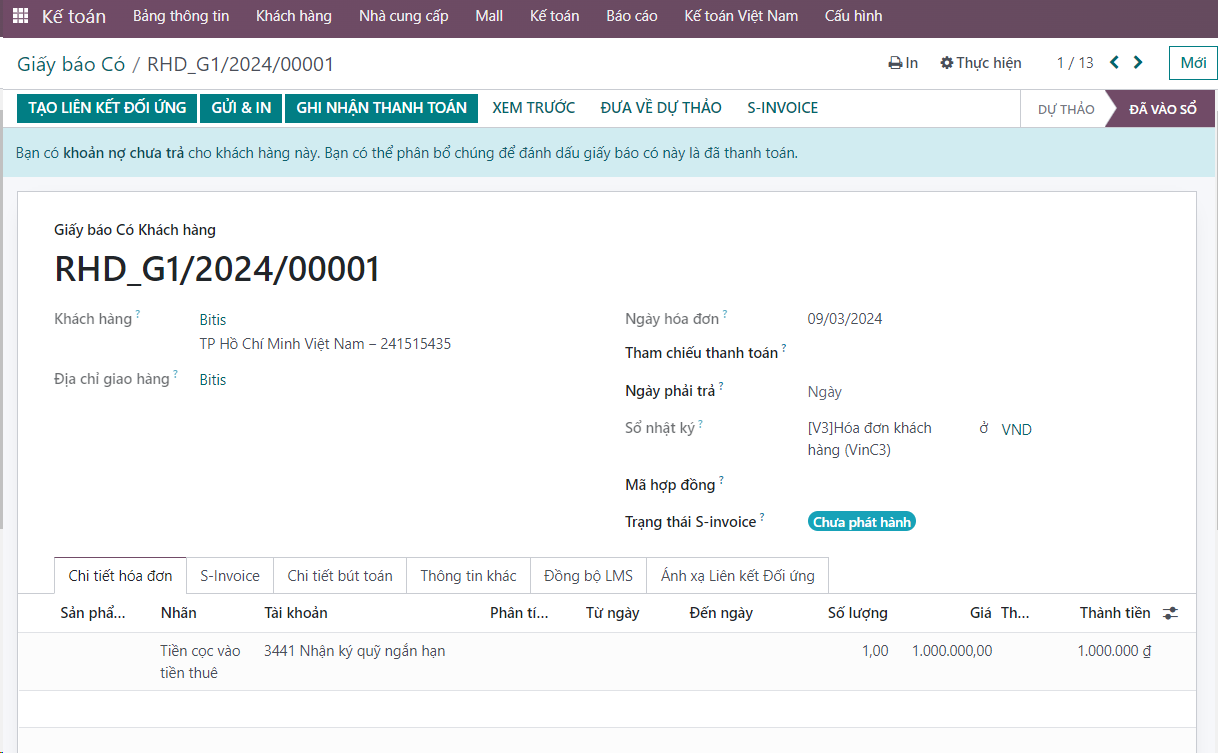Image resolution: width=1218 pixels, height=753 pixels.
Task: Click TẠO LIÊN KẾT ĐỐI ỨNG button
Action: pos(107,108)
